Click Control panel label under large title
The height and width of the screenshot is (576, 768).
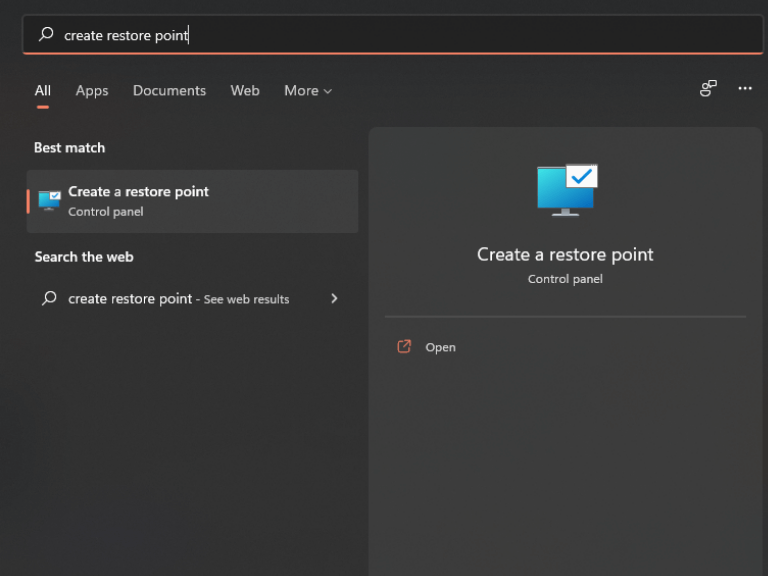pos(565,279)
